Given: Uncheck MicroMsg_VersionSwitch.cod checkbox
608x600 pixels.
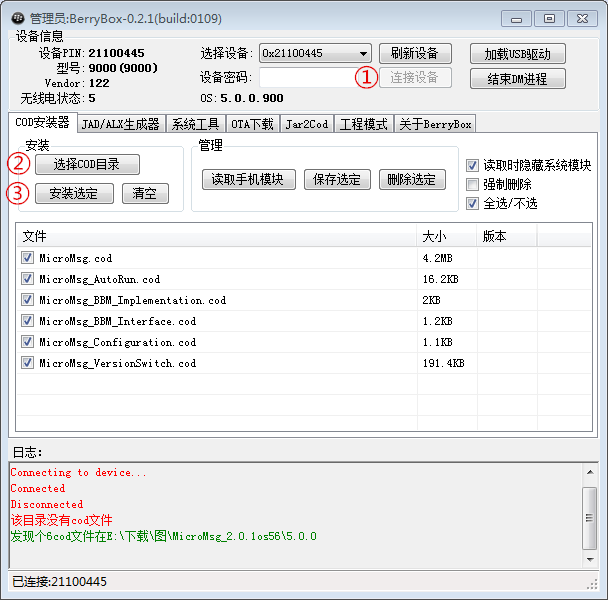Looking at the screenshot, I should [x=27, y=362].
